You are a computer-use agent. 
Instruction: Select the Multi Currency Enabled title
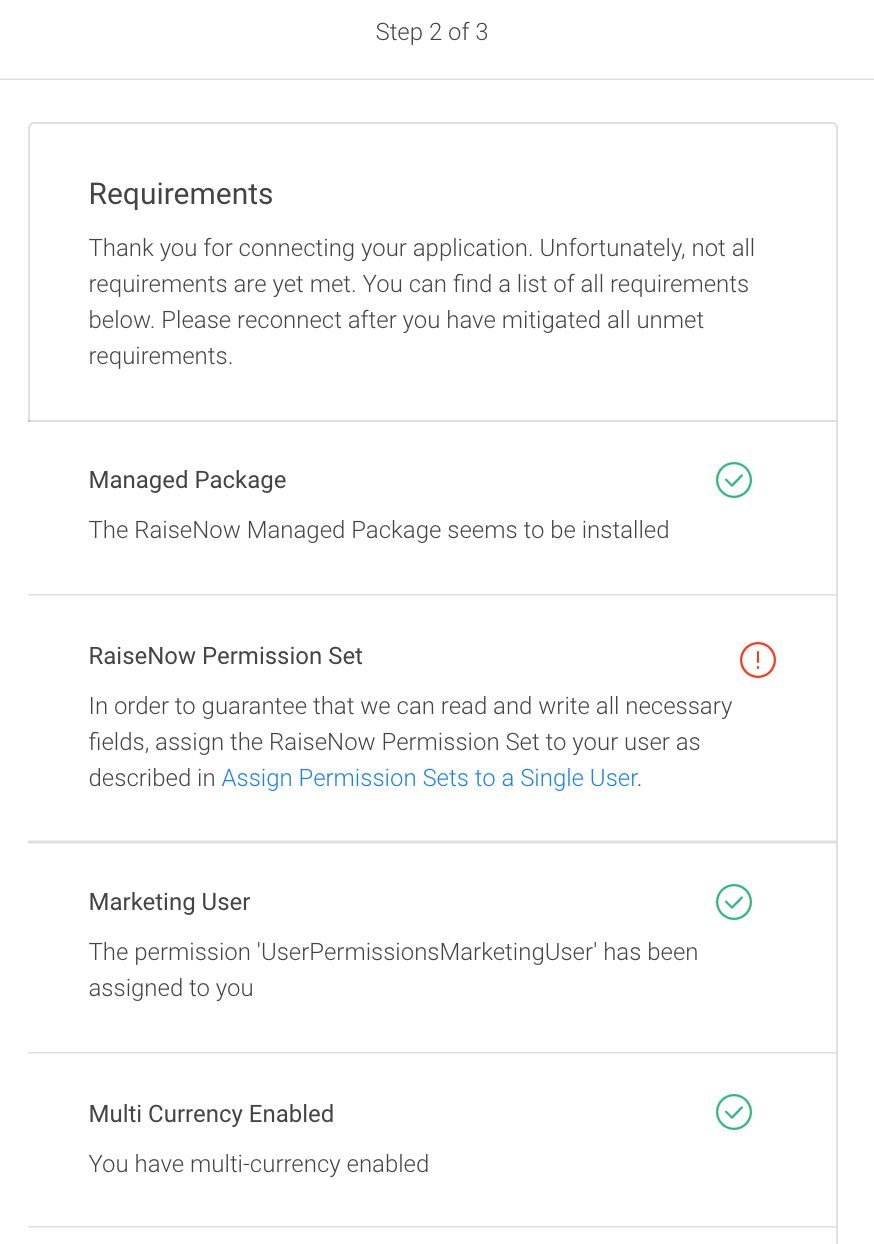tap(211, 1114)
